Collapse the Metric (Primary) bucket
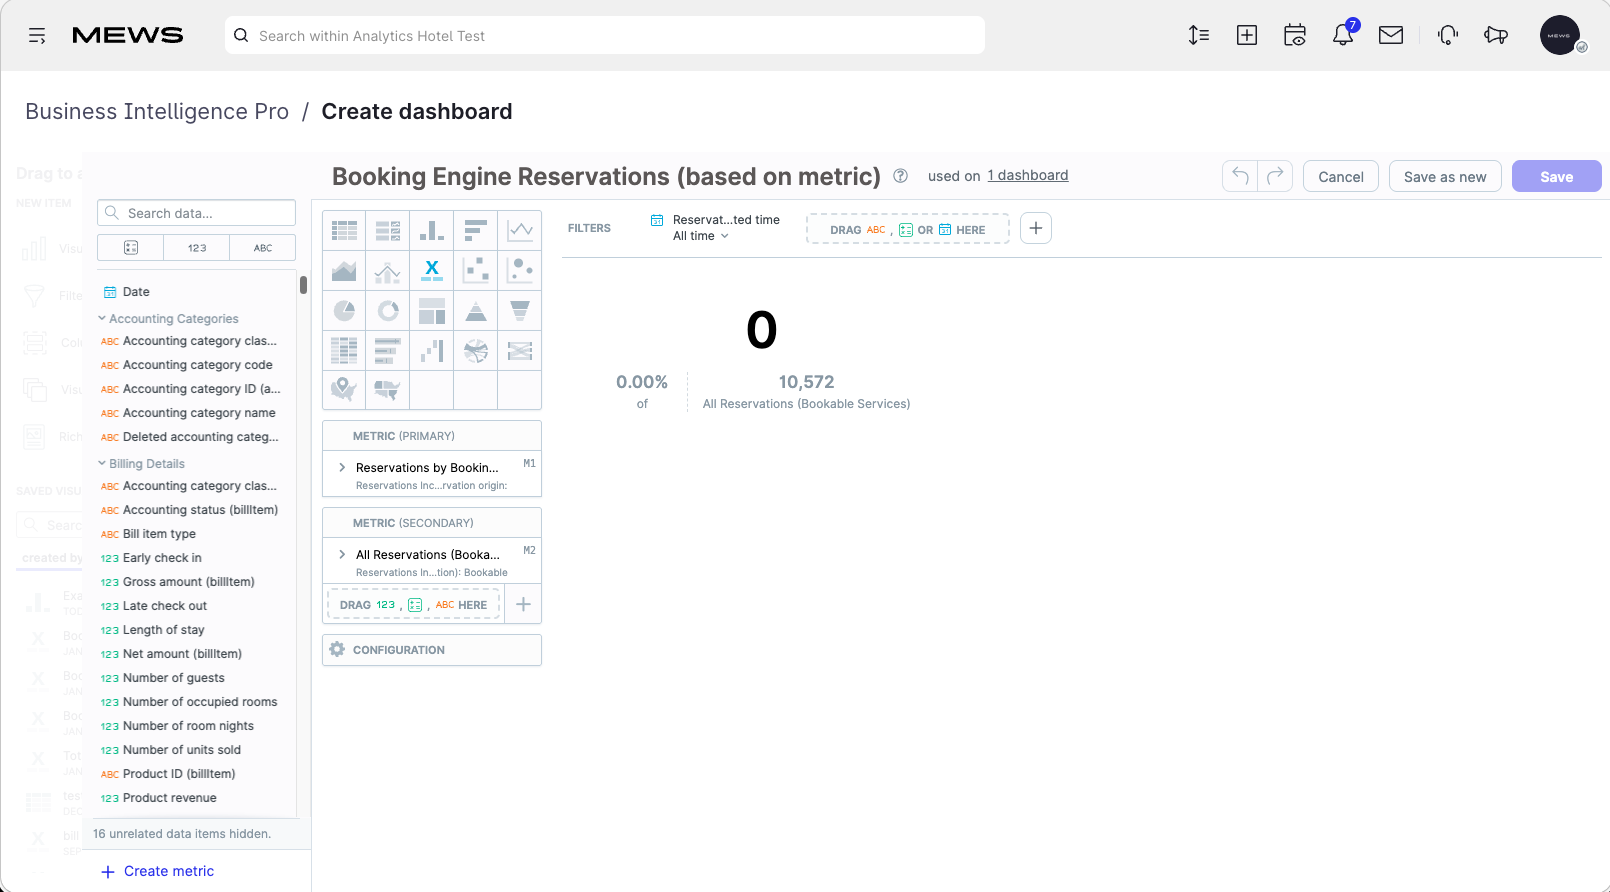The height and width of the screenshot is (892, 1610). 432,436
